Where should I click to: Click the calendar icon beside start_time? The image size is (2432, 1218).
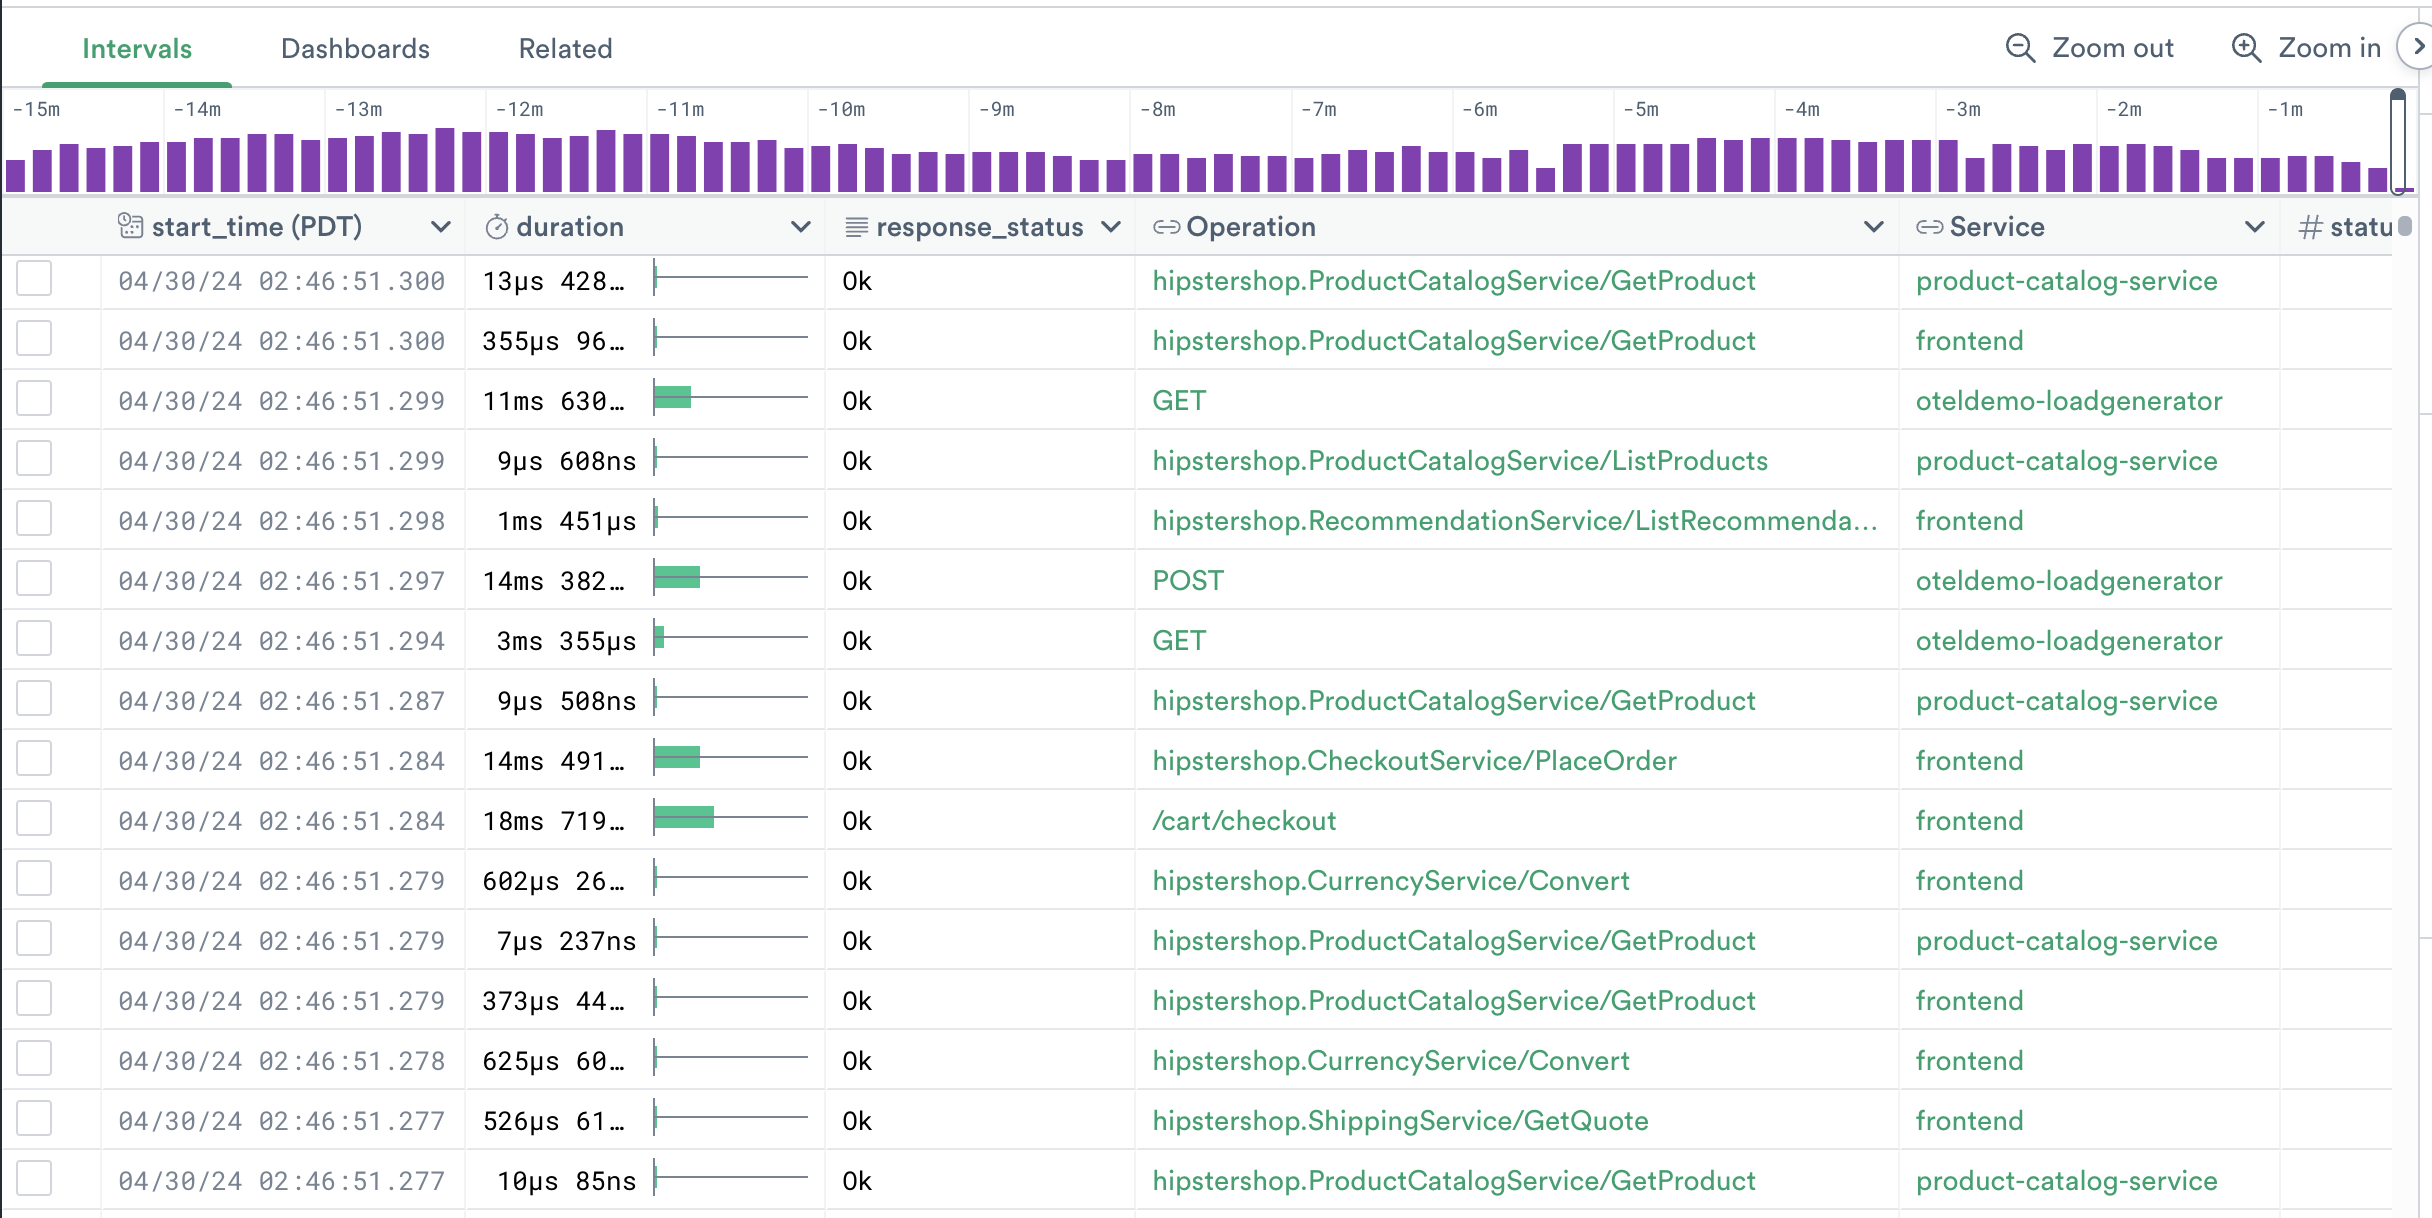tap(130, 226)
